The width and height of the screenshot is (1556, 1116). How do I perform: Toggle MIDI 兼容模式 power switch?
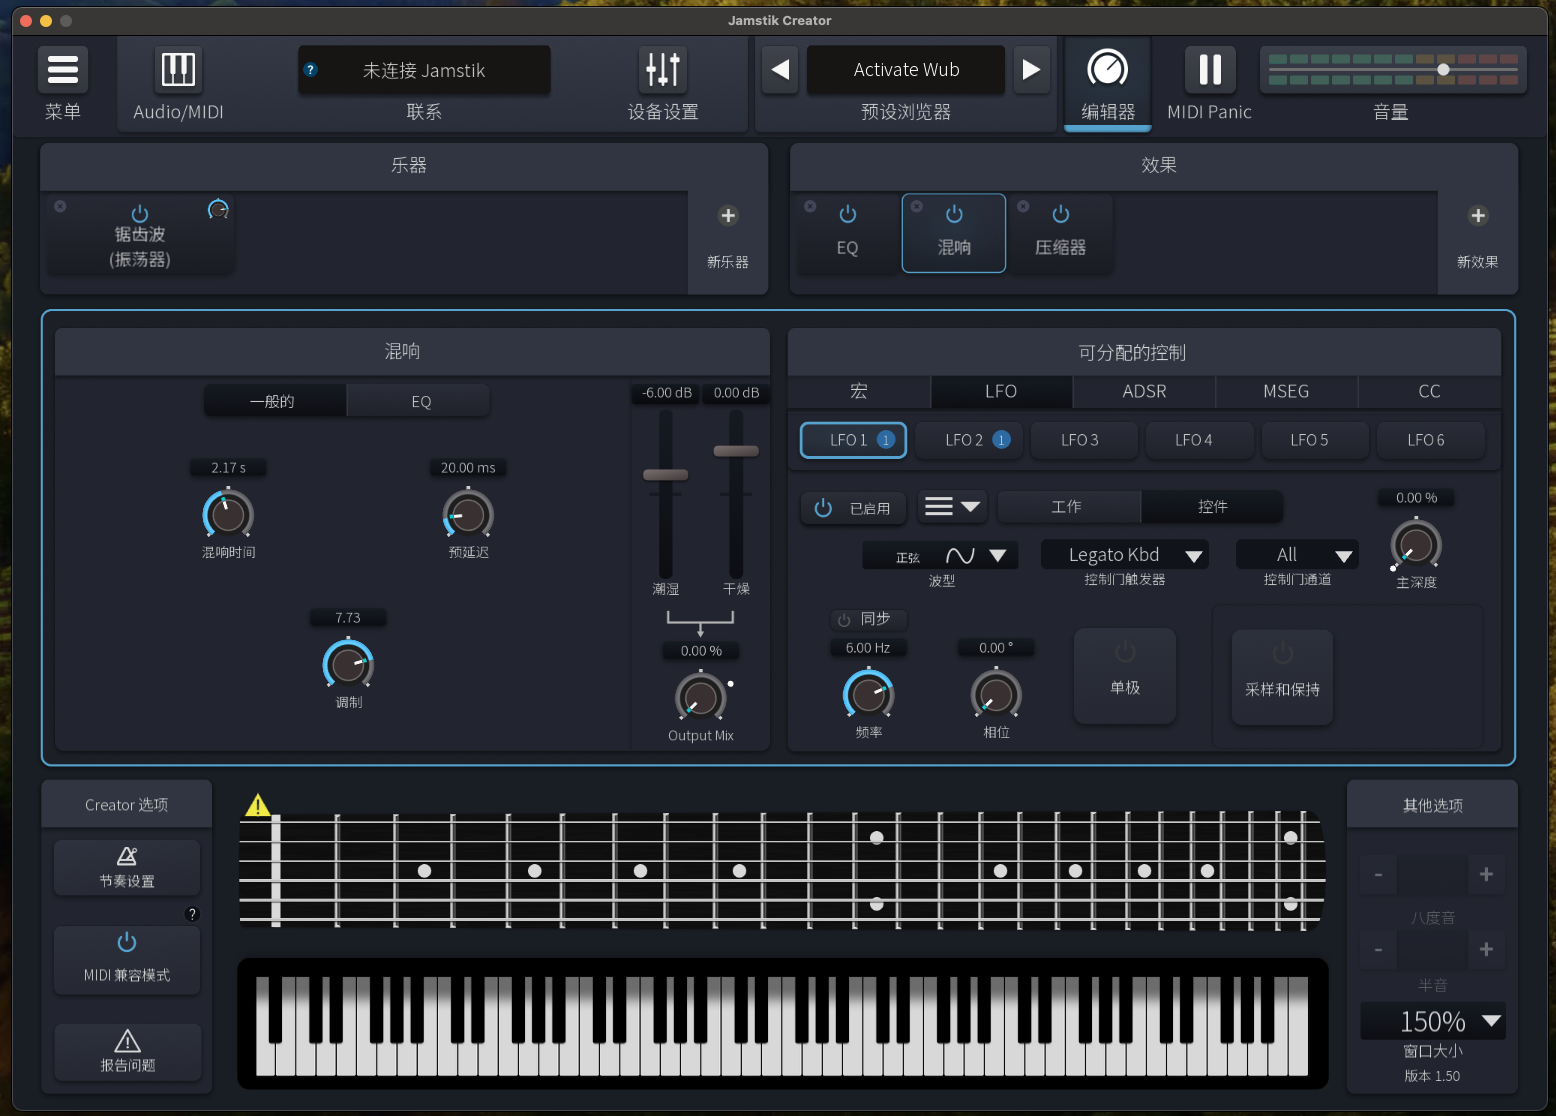127,943
